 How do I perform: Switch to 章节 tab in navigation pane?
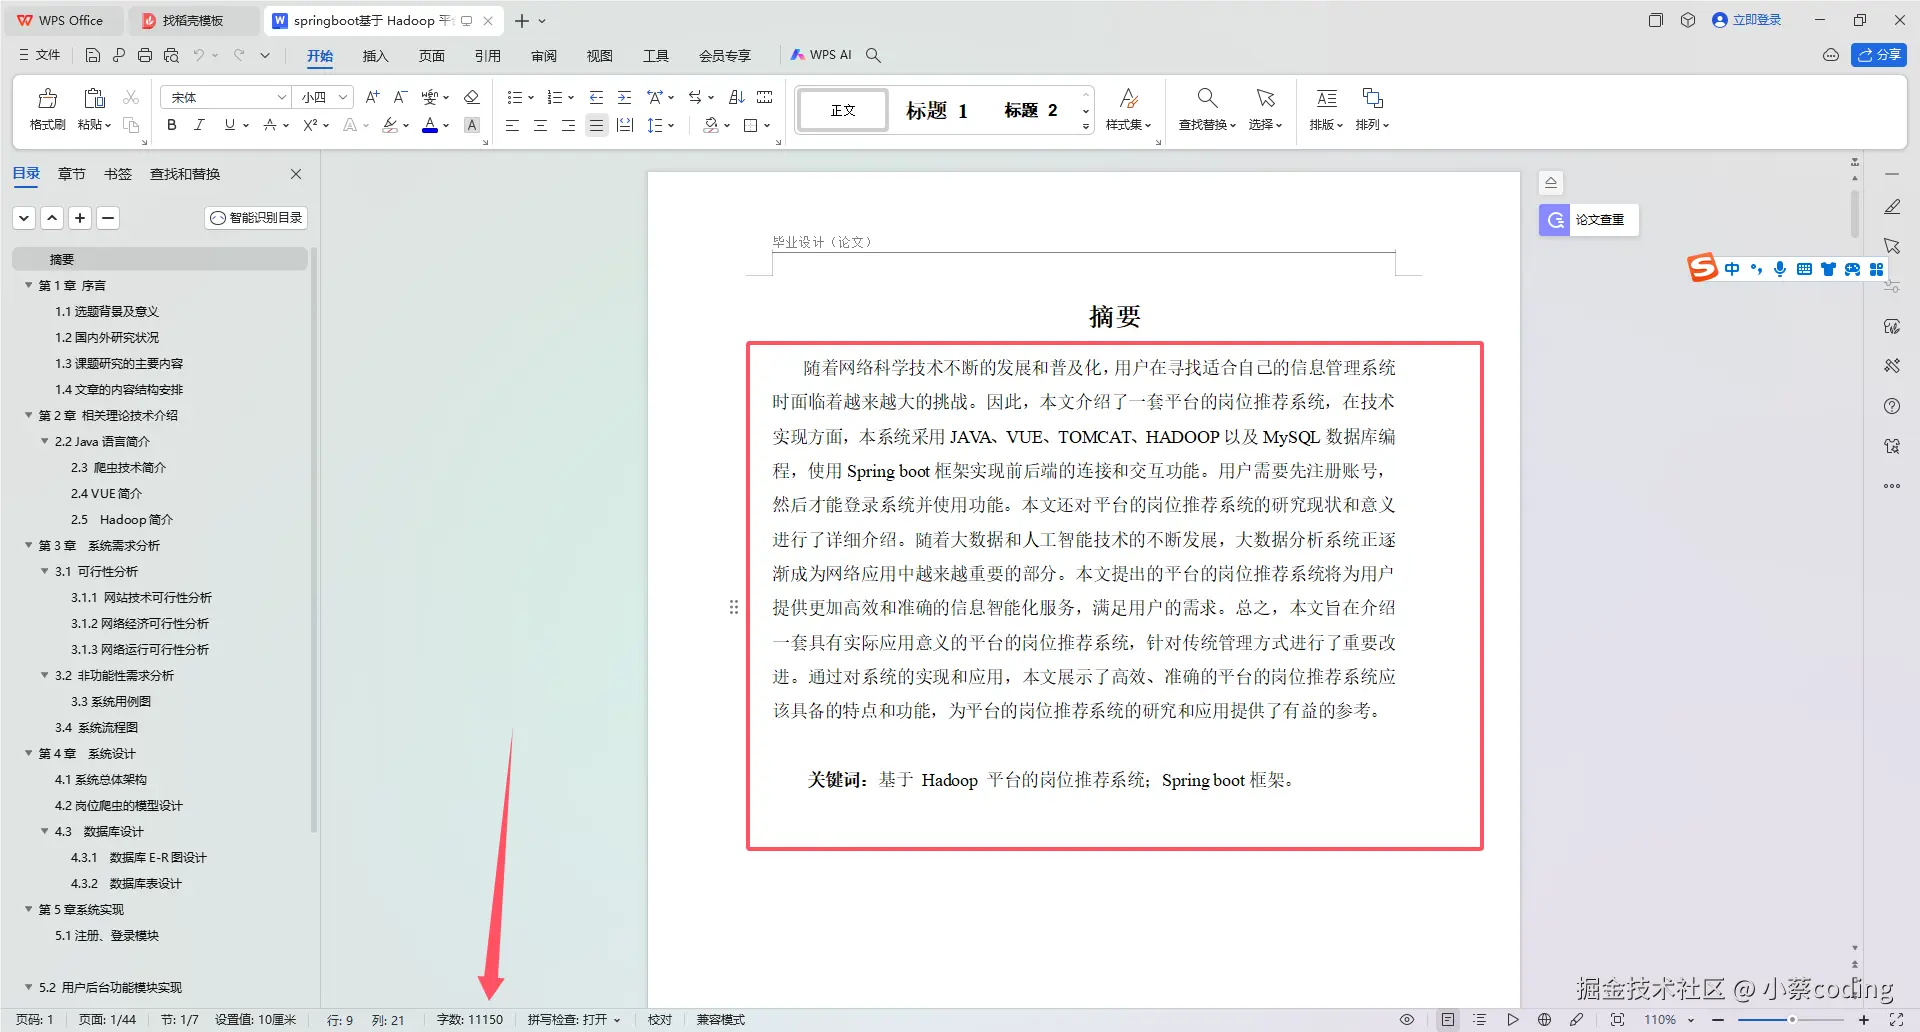[71, 174]
